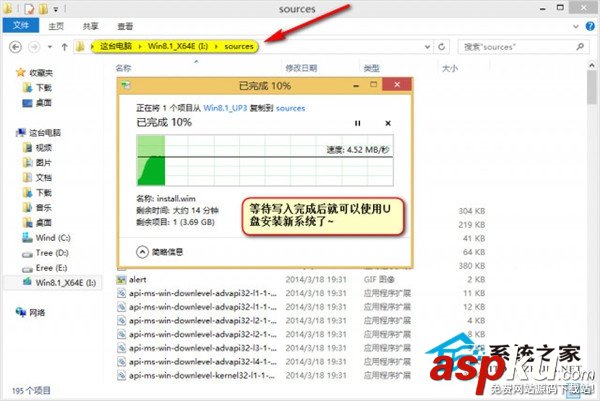
Task: Click the Win8.1_UP3 source link
Action: coord(225,108)
